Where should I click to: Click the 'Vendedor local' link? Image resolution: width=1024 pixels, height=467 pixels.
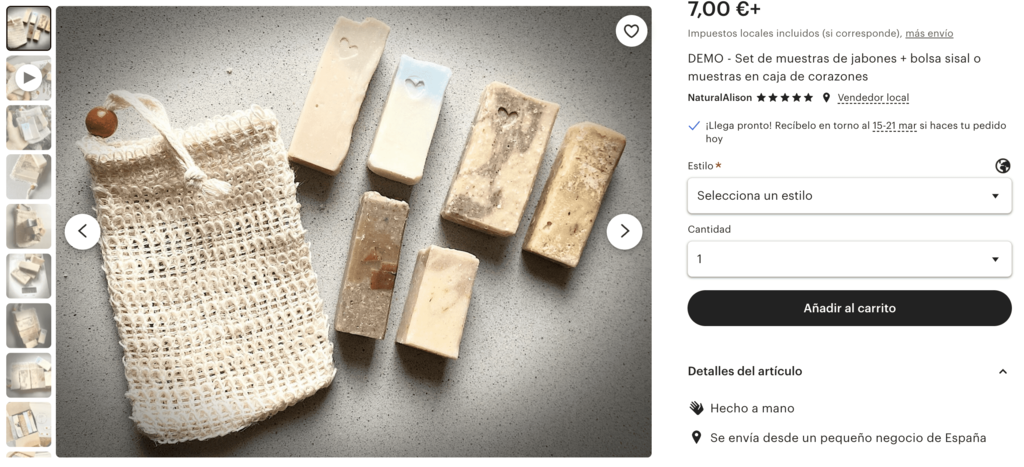coord(873,98)
